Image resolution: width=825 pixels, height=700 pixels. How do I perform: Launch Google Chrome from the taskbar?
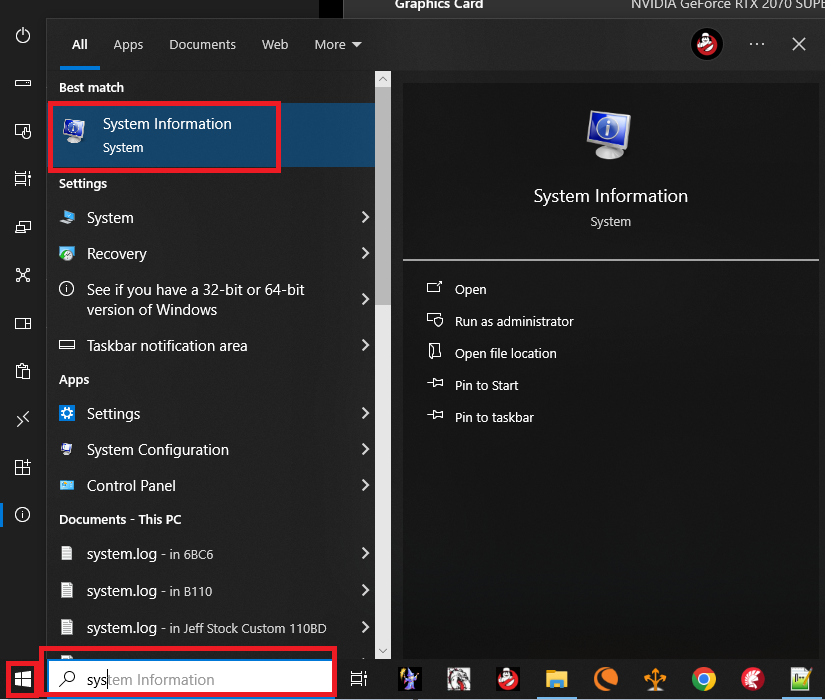(703, 679)
